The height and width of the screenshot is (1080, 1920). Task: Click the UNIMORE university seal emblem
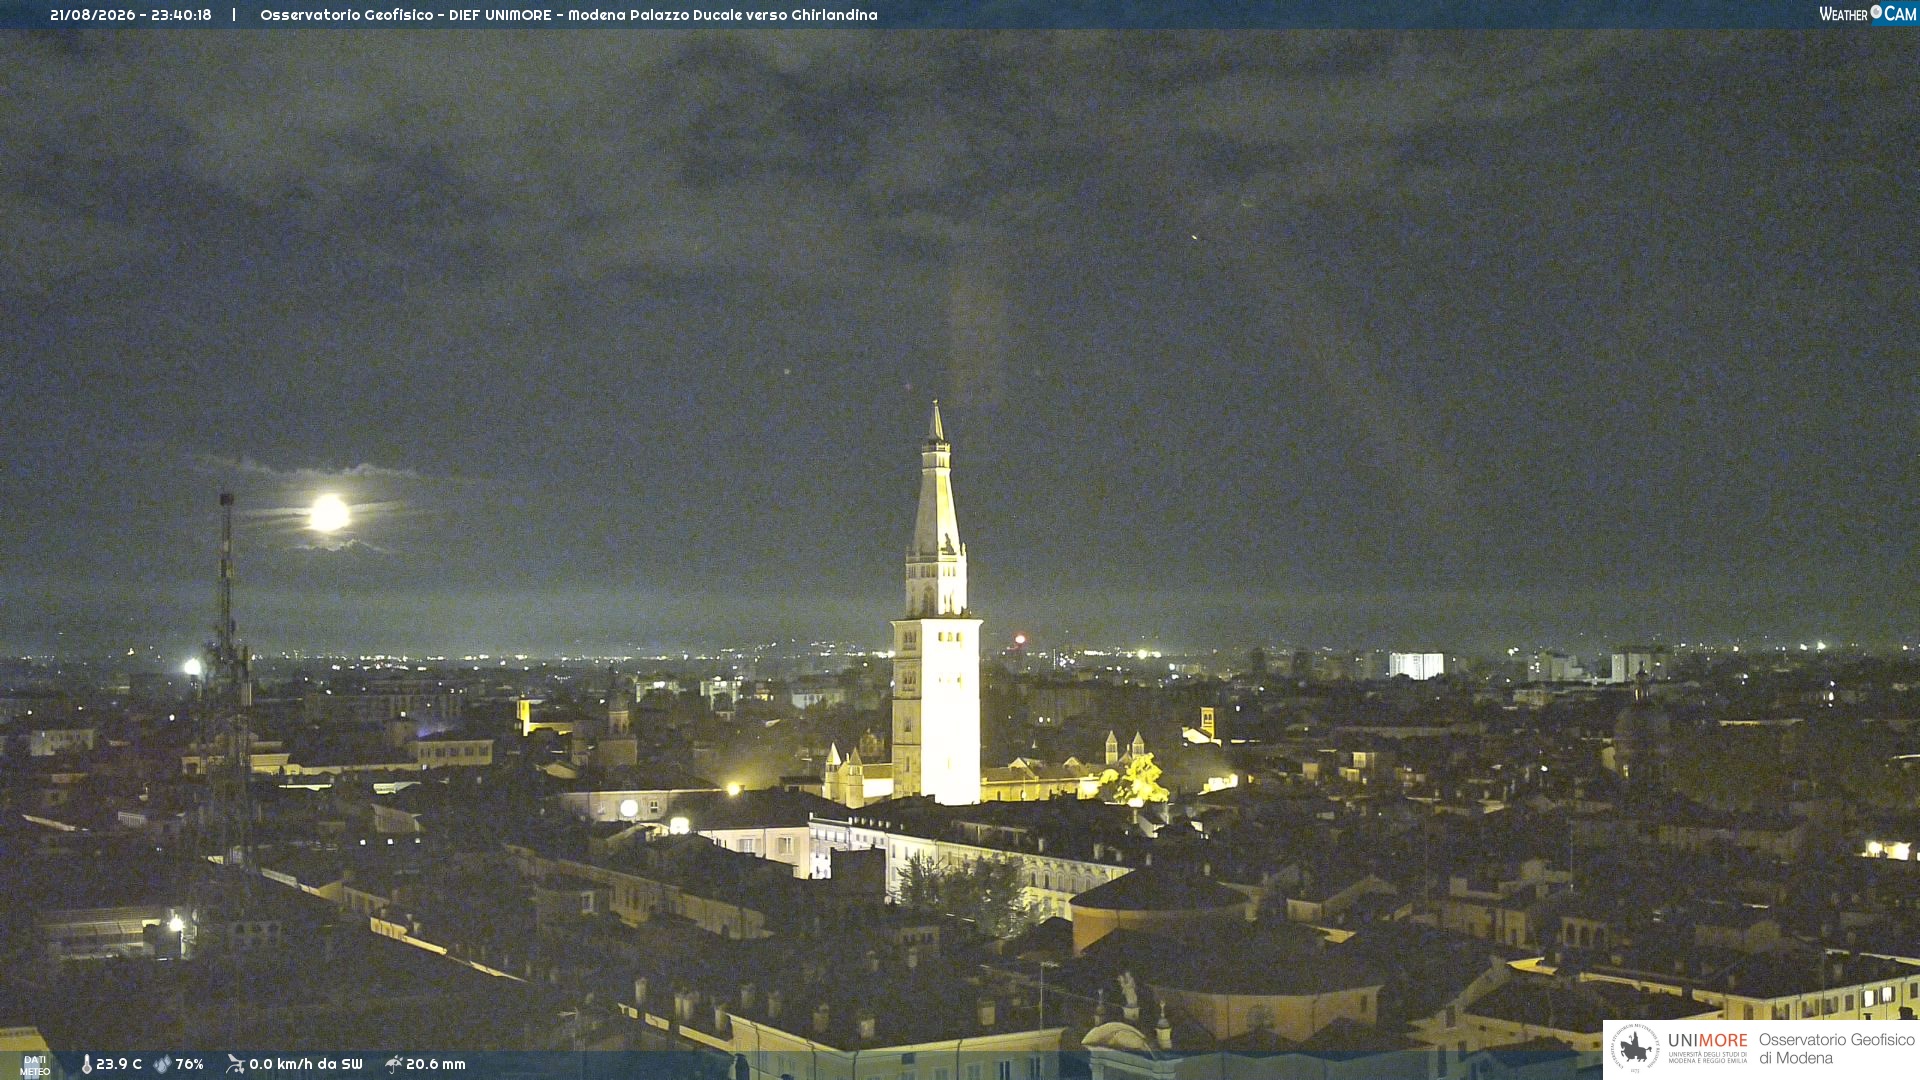pos(1635,1048)
